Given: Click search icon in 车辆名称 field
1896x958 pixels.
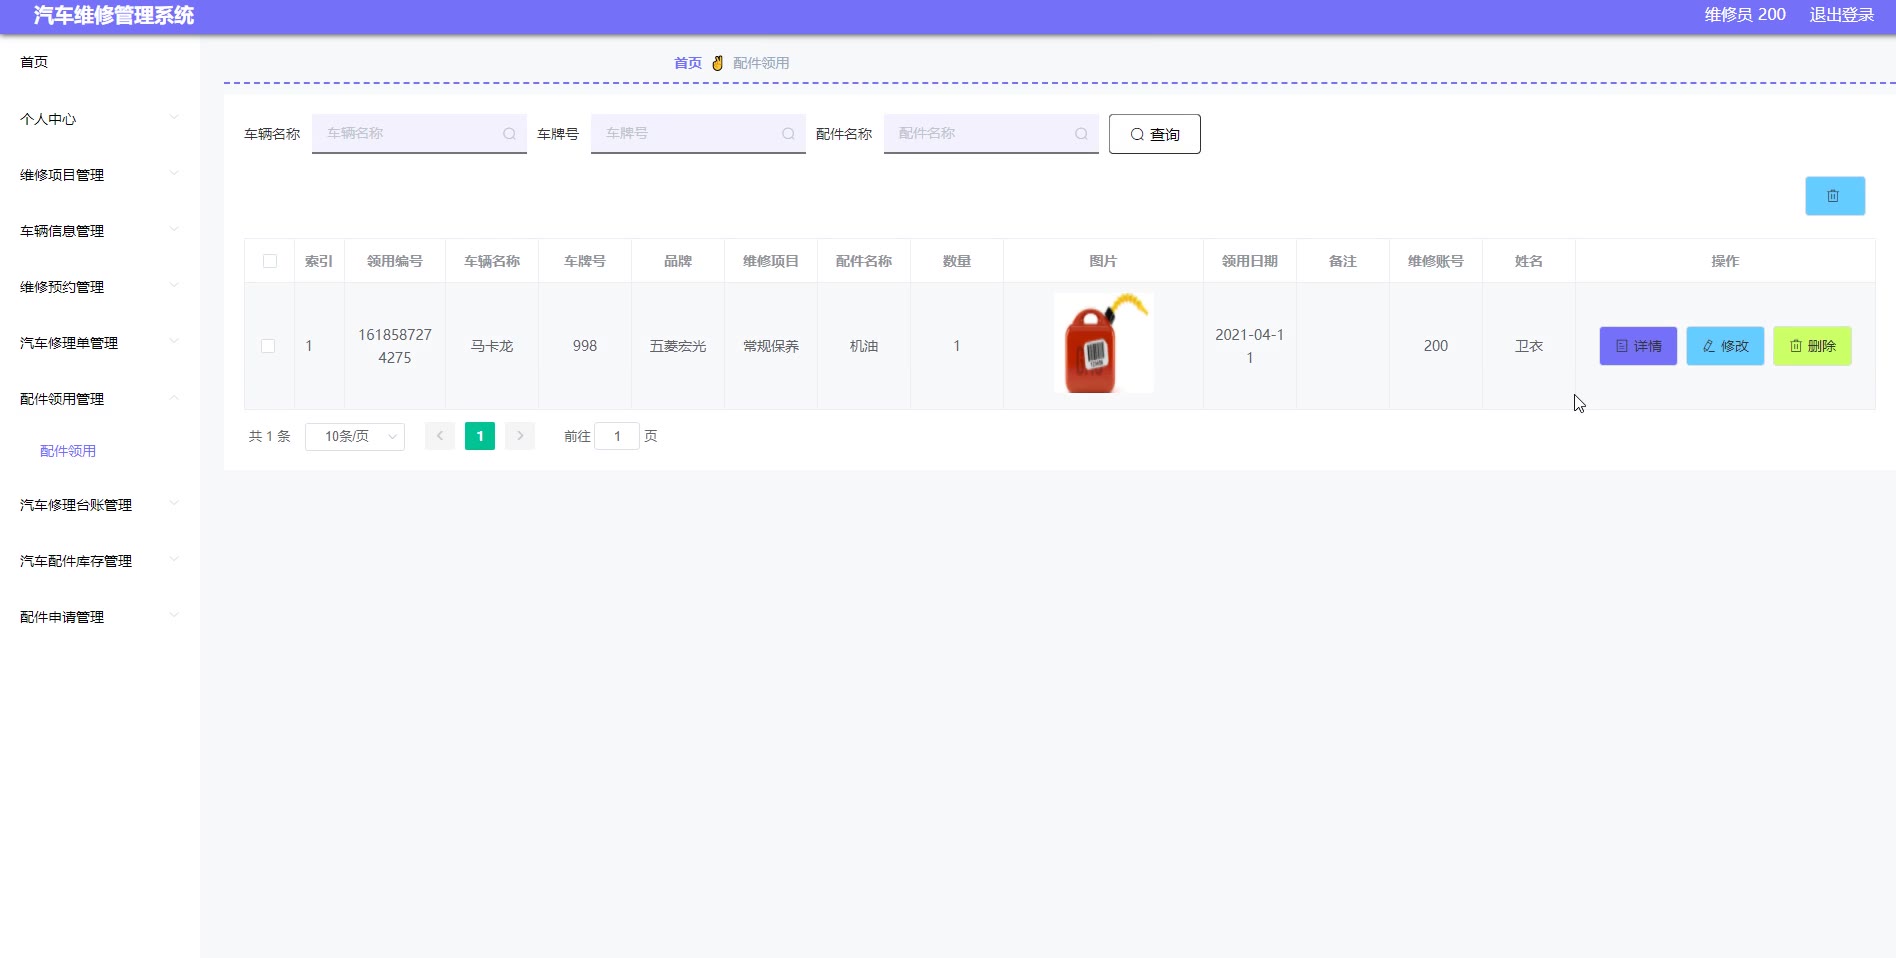Looking at the screenshot, I should click(509, 134).
